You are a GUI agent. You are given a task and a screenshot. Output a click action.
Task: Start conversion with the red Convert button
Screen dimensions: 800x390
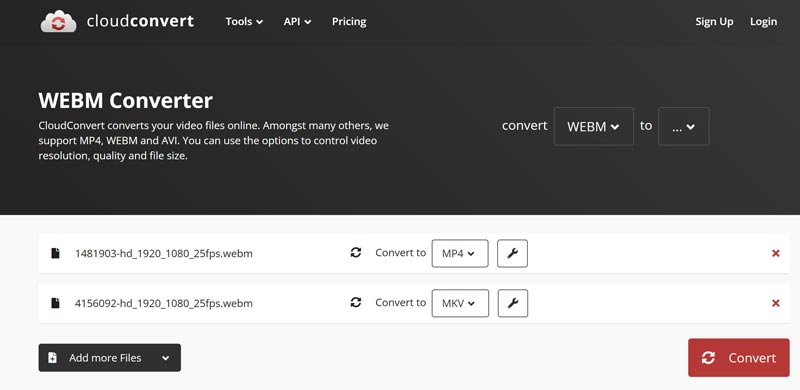(738, 358)
